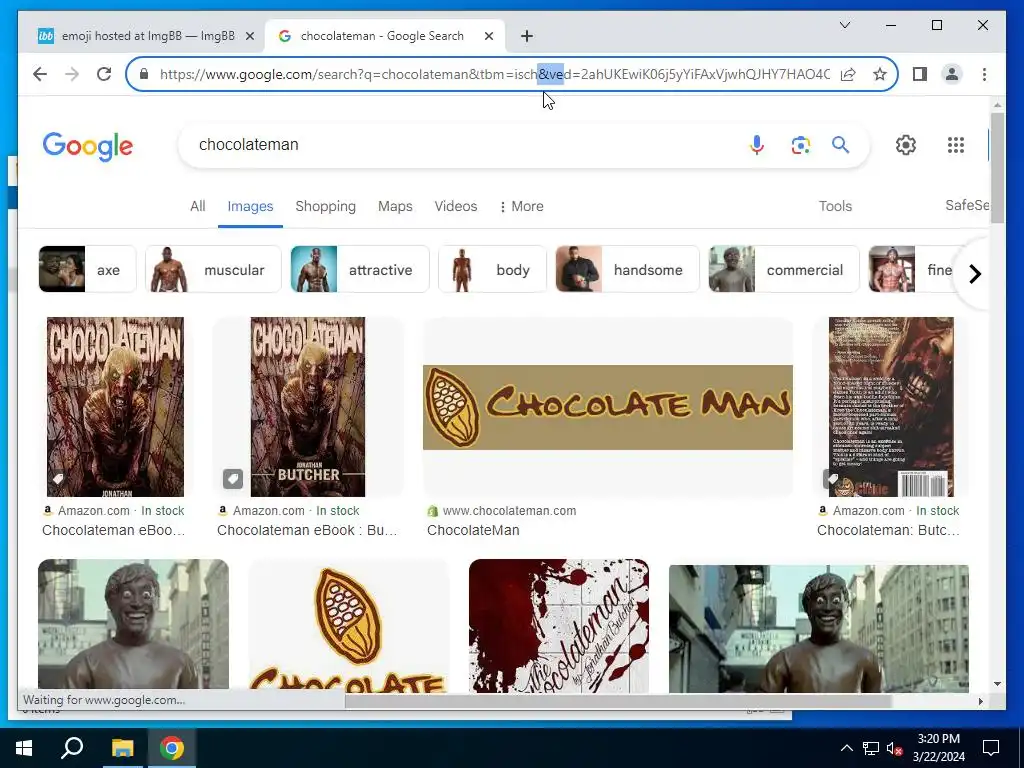Filter images by the 'axe' chip
Screen dimensions: 1024x768
click(87, 269)
